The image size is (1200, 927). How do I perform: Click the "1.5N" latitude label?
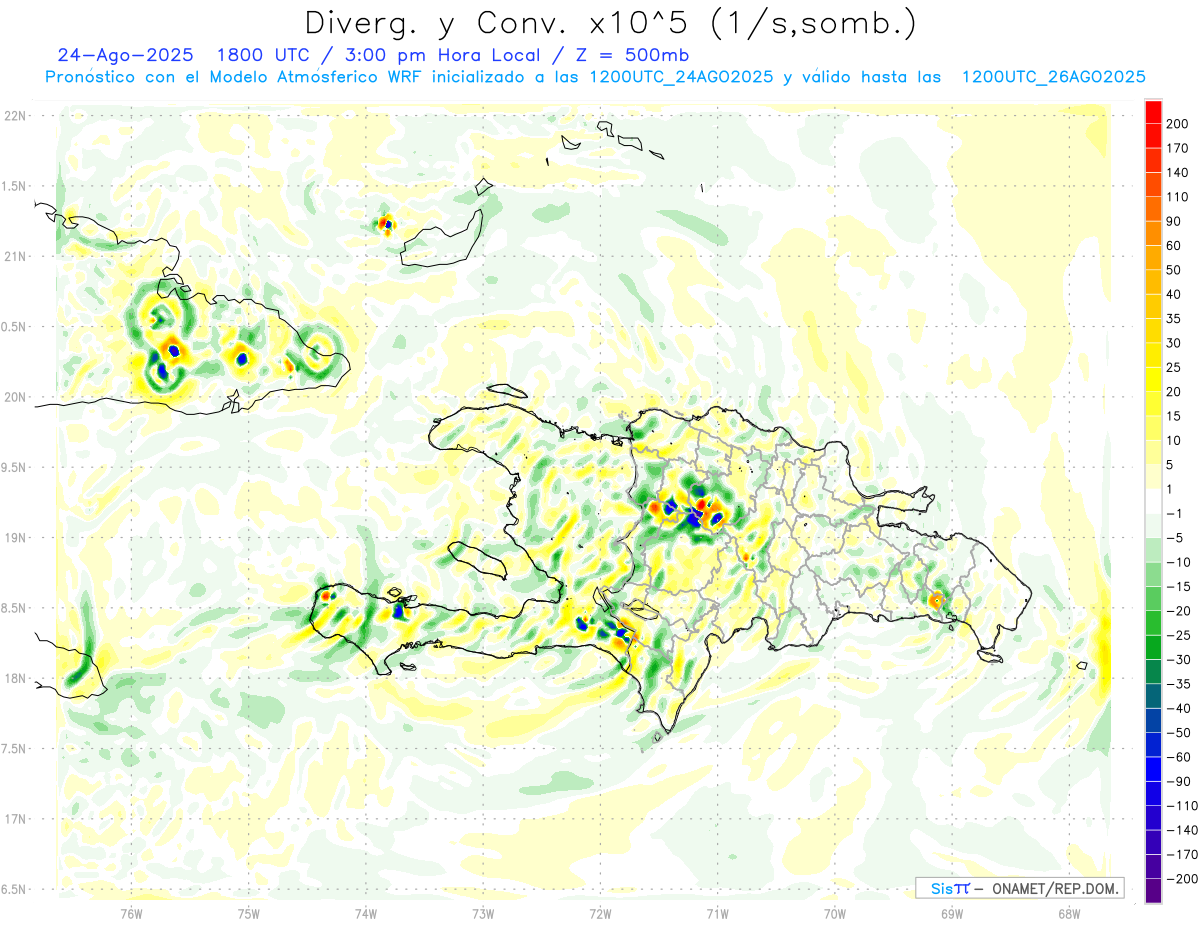coord(15,186)
